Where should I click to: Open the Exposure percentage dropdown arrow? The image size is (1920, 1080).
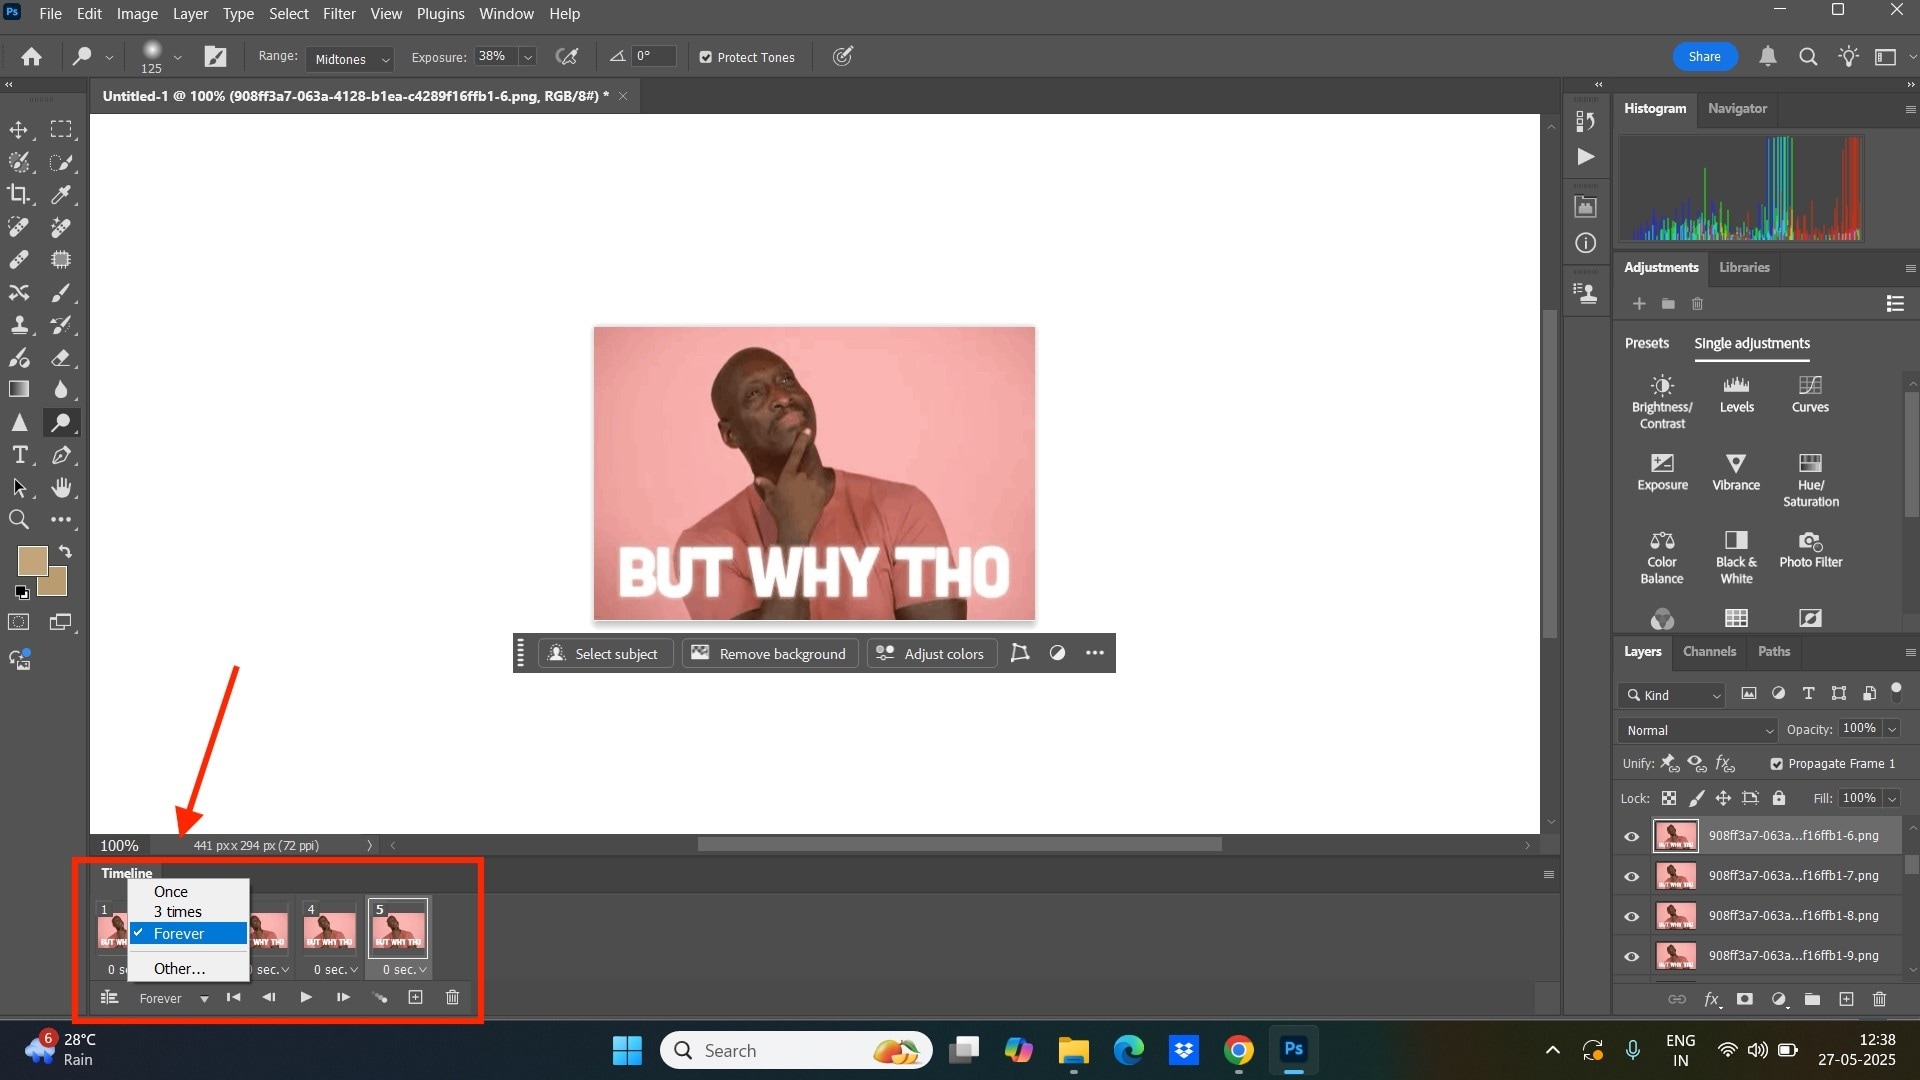[x=527, y=57]
